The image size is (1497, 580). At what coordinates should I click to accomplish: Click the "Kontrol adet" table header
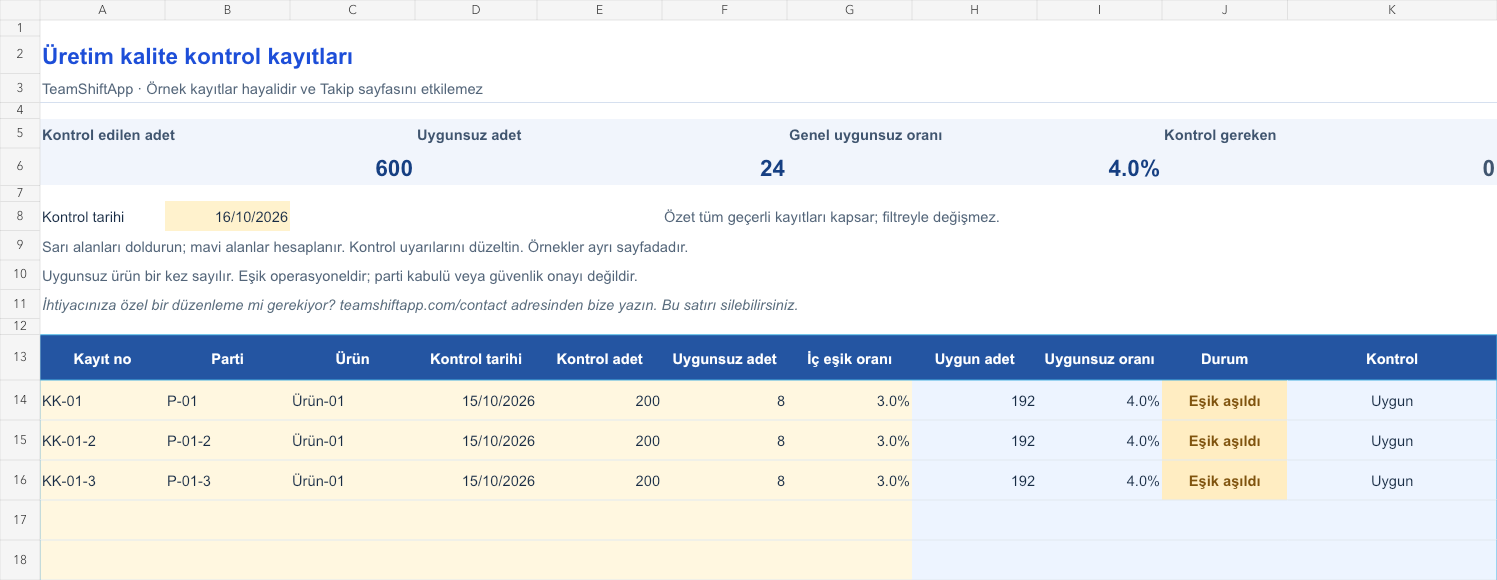tap(600, 359)
